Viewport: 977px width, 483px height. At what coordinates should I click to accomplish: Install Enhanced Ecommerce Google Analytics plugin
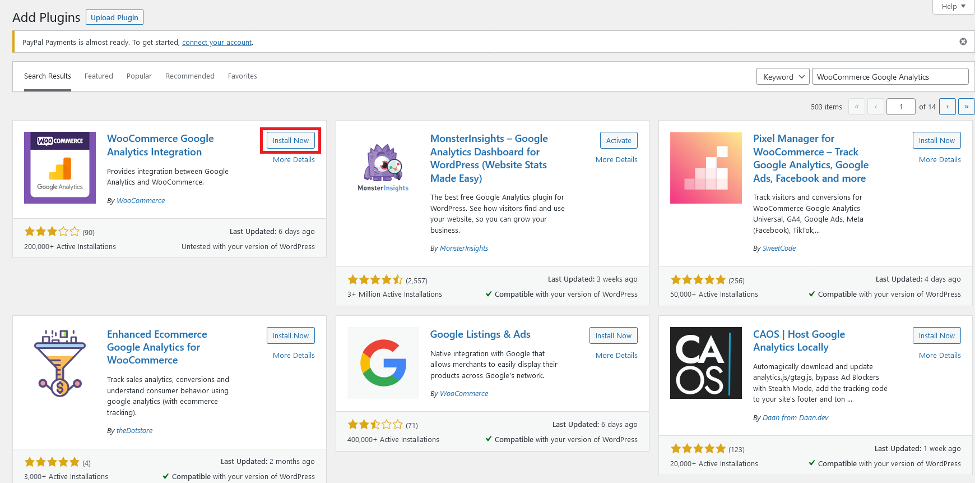[290, 335]
